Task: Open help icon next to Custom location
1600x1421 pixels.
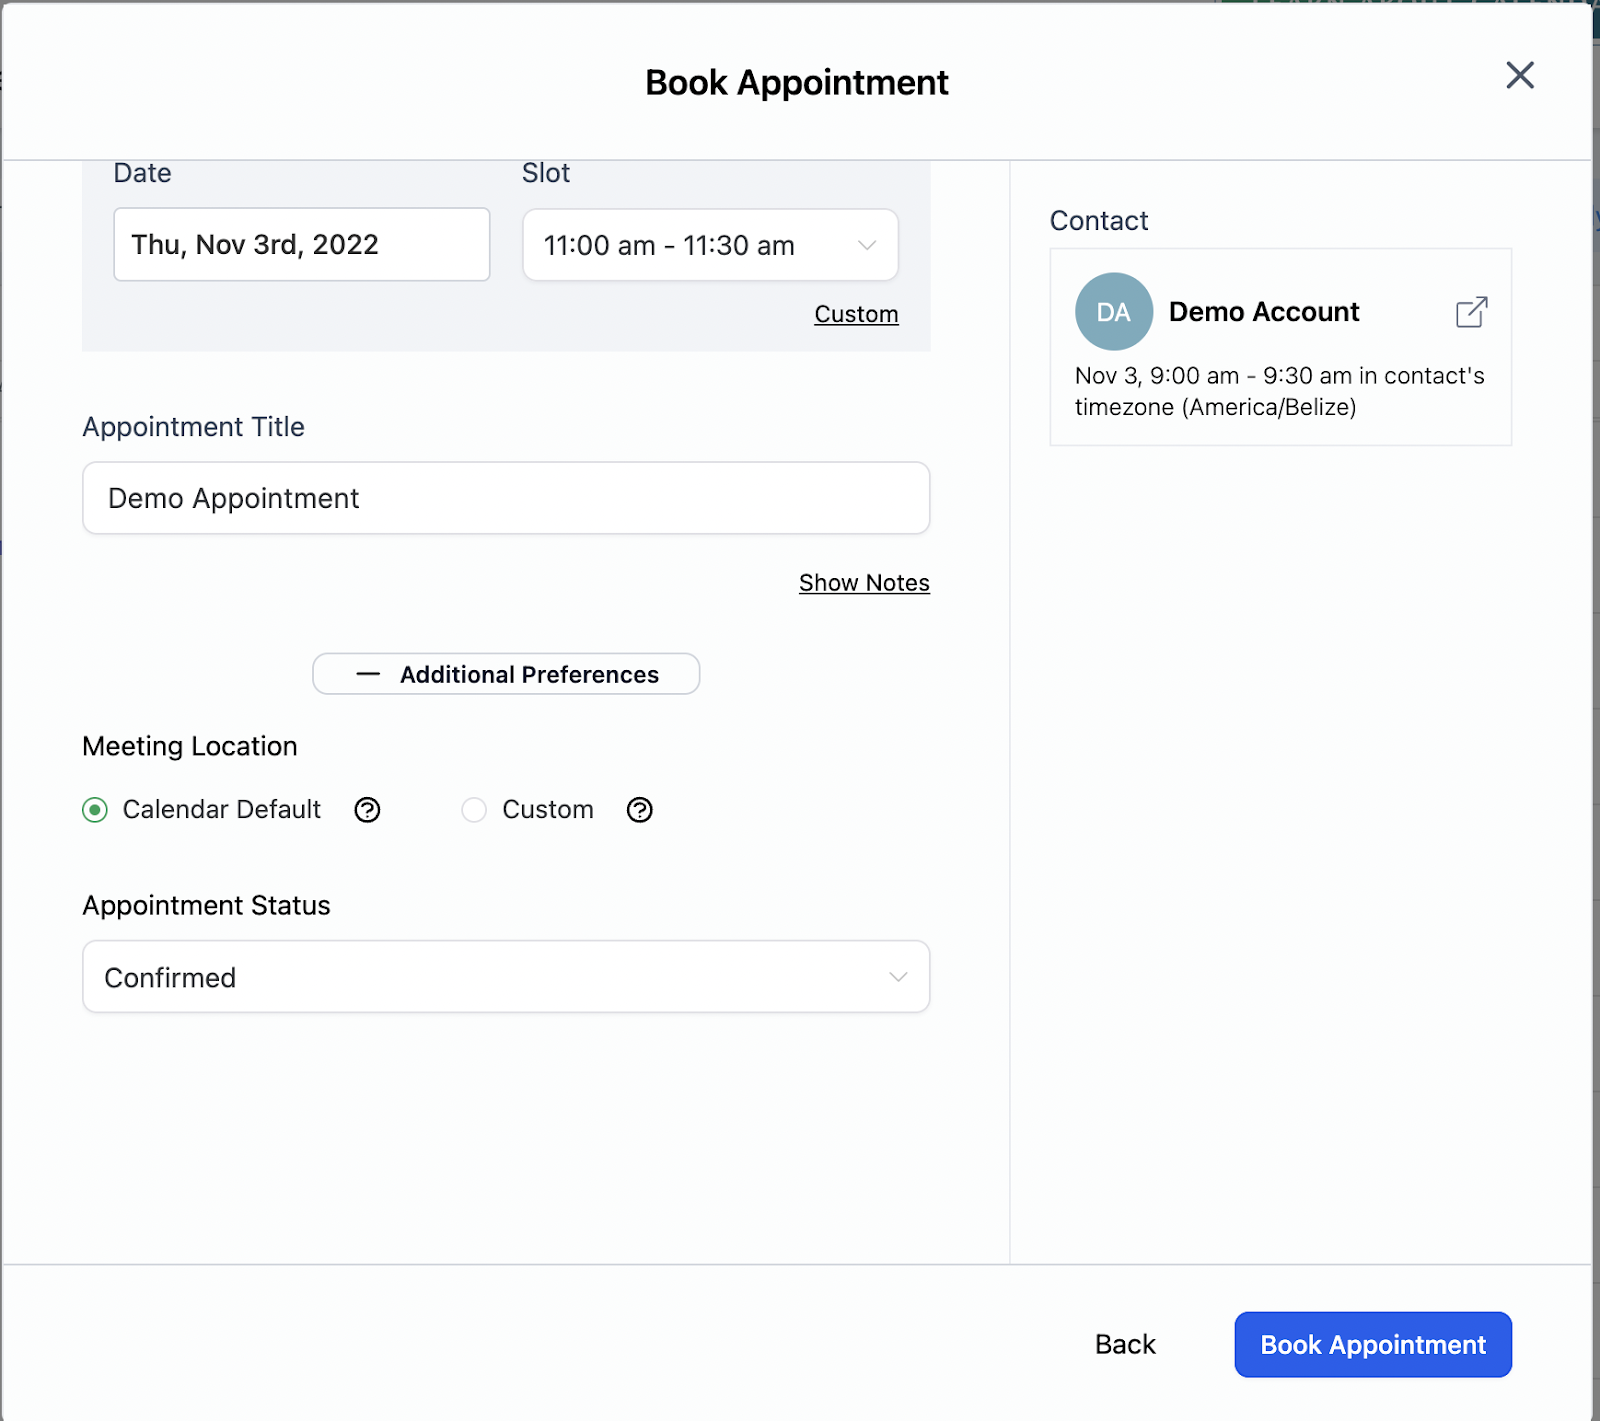Action: tap(639, 810)
